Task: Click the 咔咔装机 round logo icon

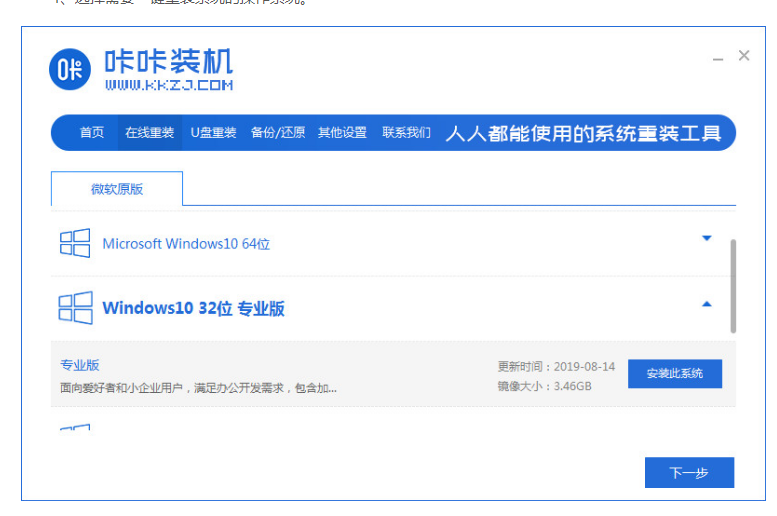Action: click(x=71, y=69)
